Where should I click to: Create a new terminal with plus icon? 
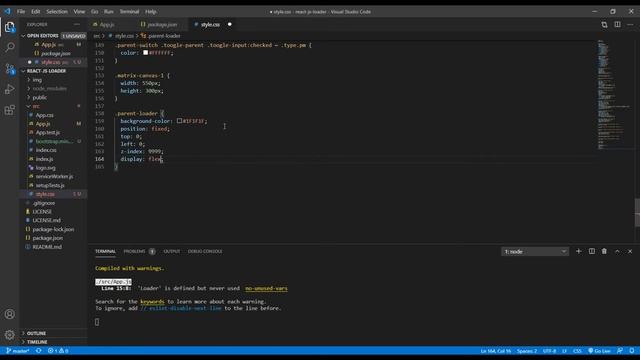point(578,251)
